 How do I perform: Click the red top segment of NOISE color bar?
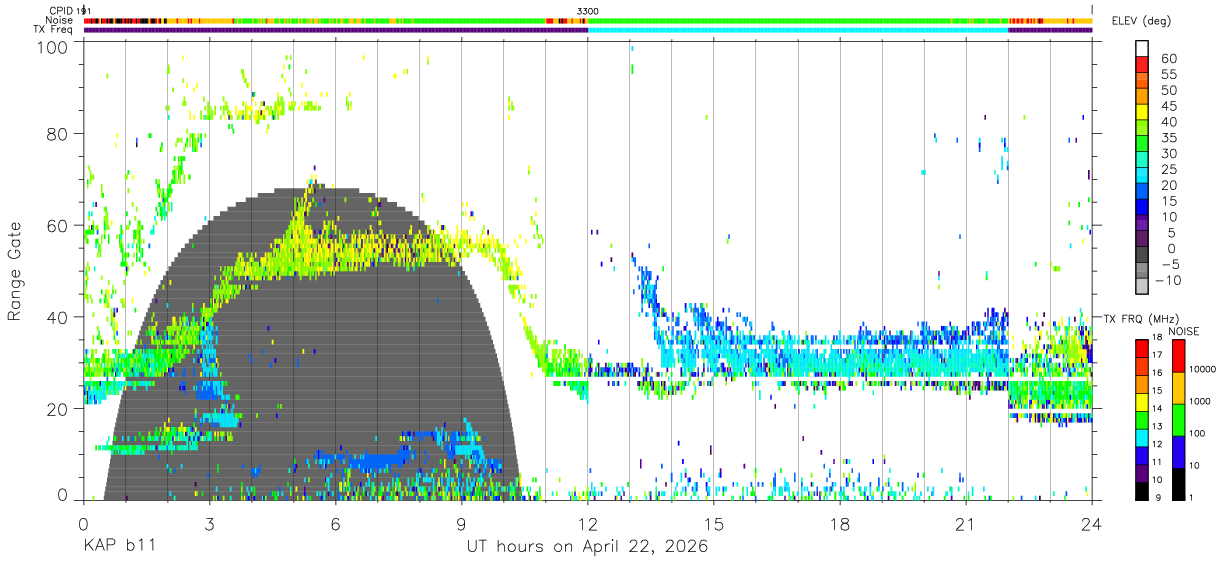pos(1178,356)
